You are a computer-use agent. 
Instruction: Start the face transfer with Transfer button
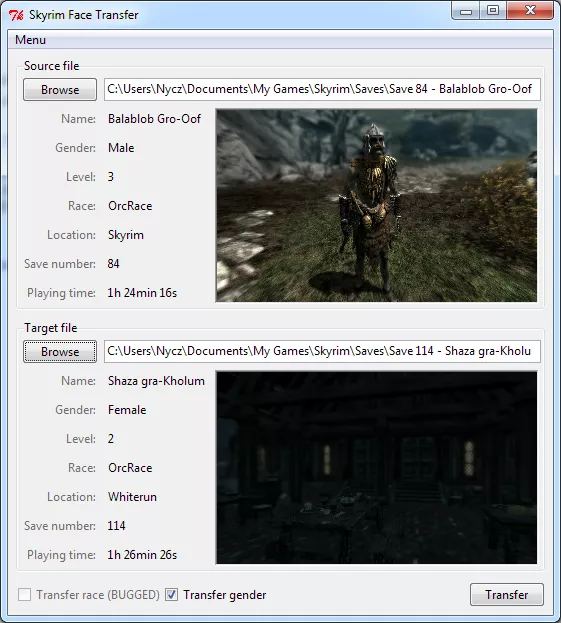507,595
